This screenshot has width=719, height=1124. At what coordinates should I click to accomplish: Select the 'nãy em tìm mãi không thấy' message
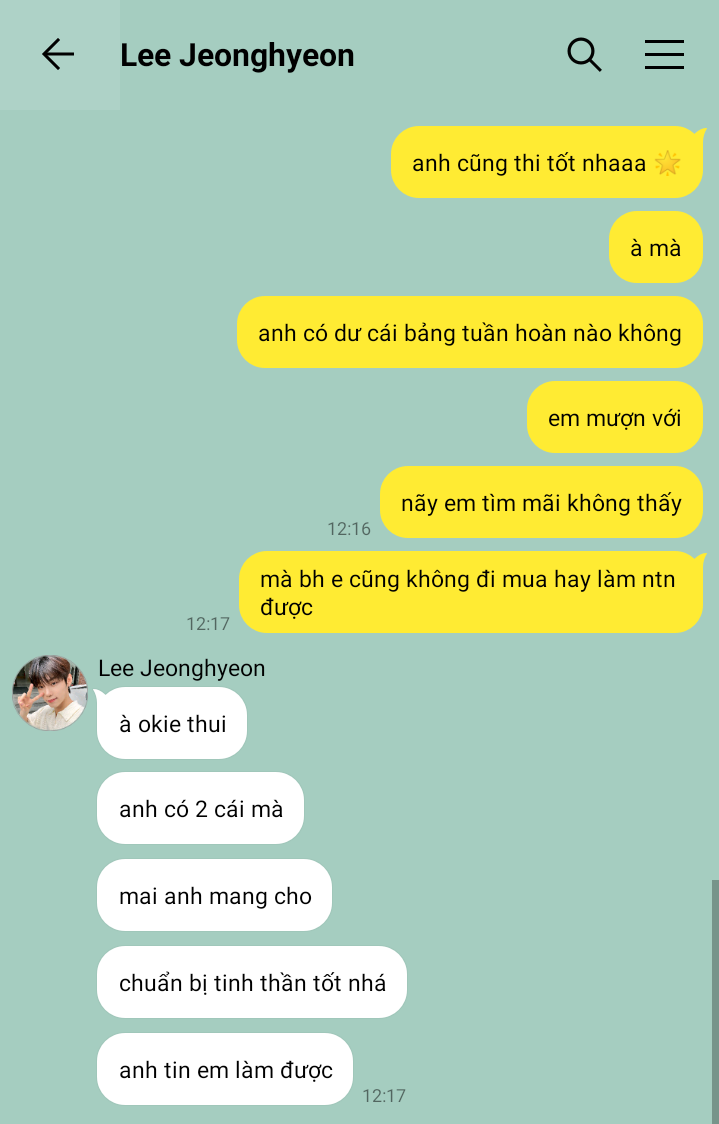coord(541,503)
